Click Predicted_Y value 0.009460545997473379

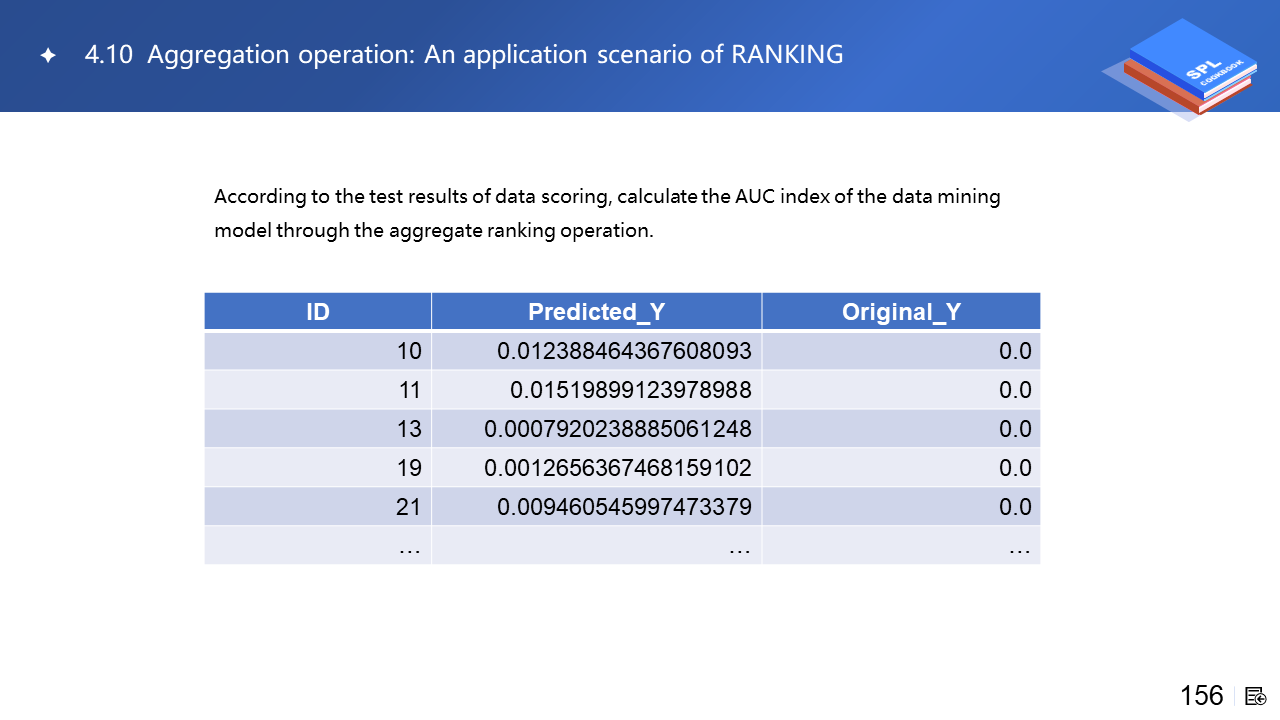click(624, 507)
